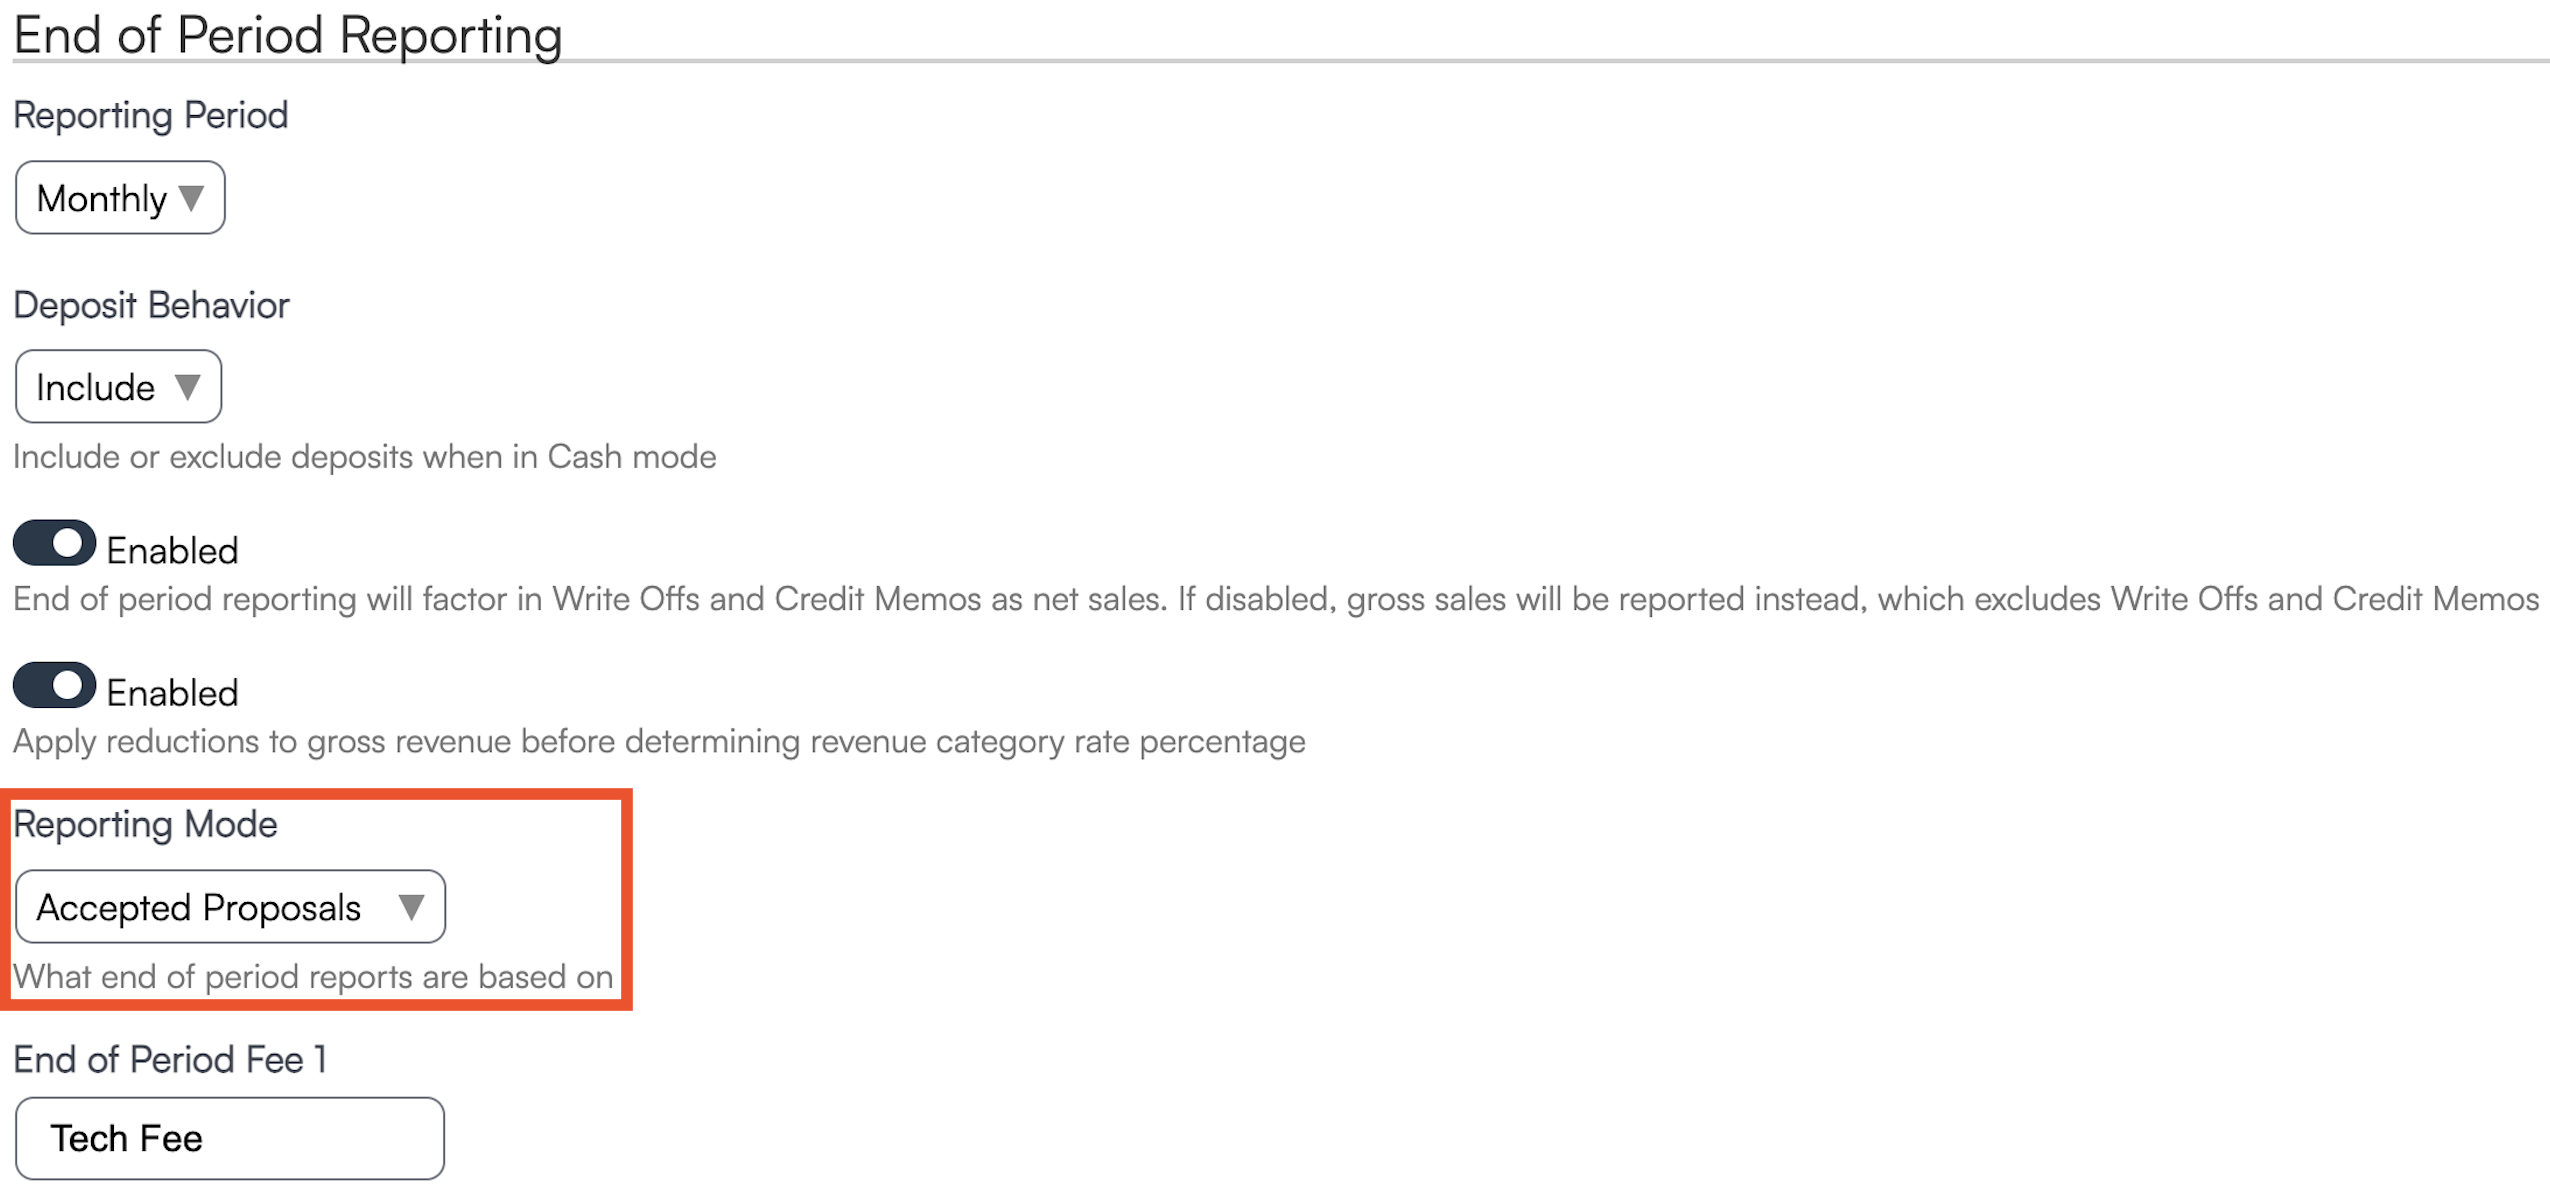Click the Enabled label for net sales toggle
The image size is (2550, 1188).
tap(172, 551)
